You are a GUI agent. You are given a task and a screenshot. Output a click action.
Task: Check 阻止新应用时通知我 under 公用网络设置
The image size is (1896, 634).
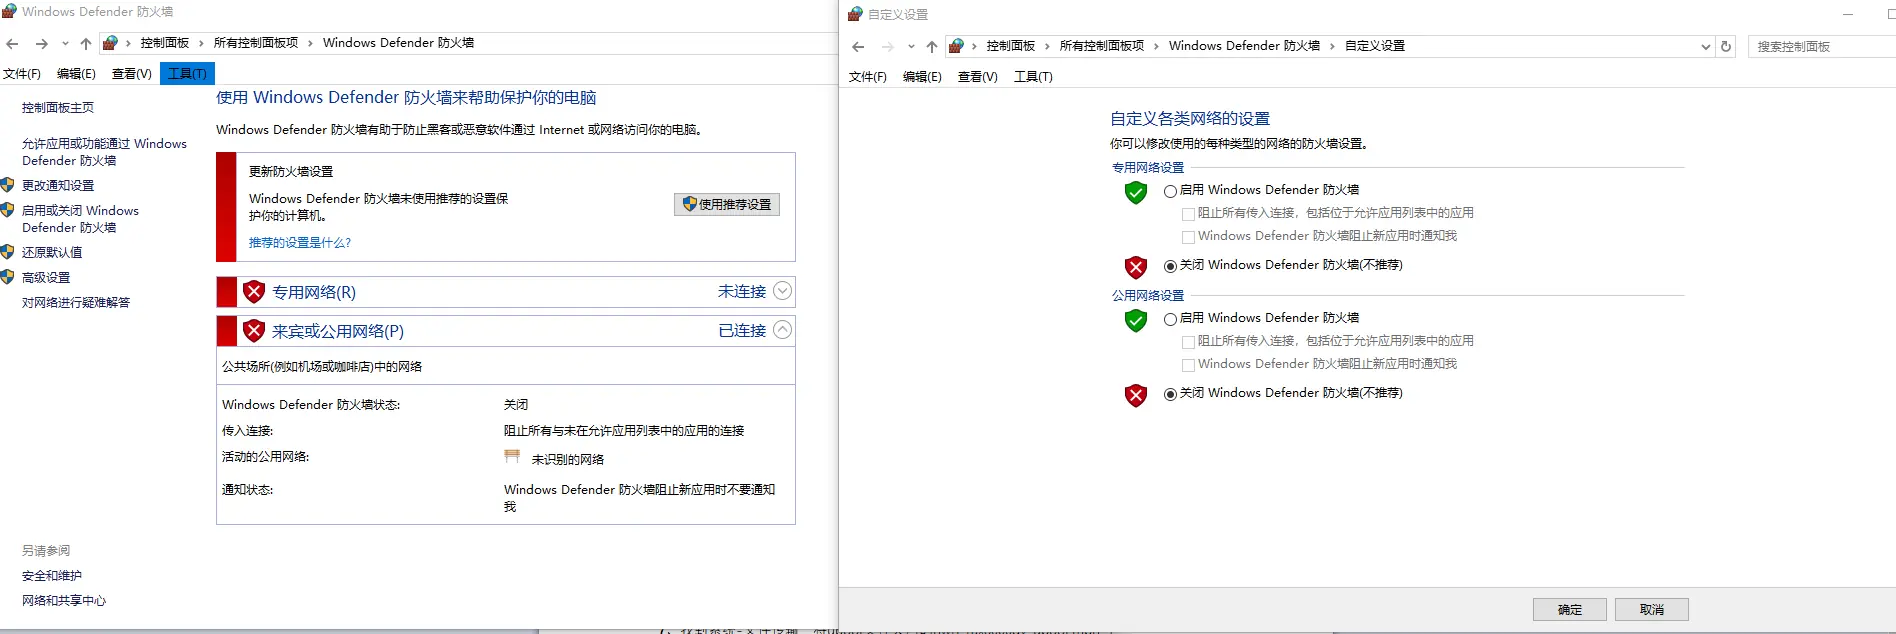1188,365
